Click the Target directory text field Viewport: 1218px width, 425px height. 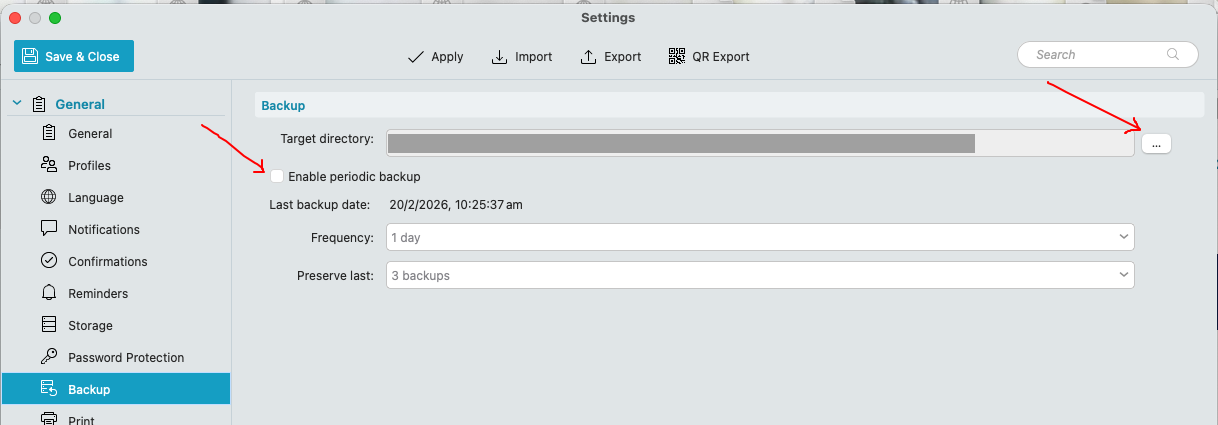coord(760,143)
